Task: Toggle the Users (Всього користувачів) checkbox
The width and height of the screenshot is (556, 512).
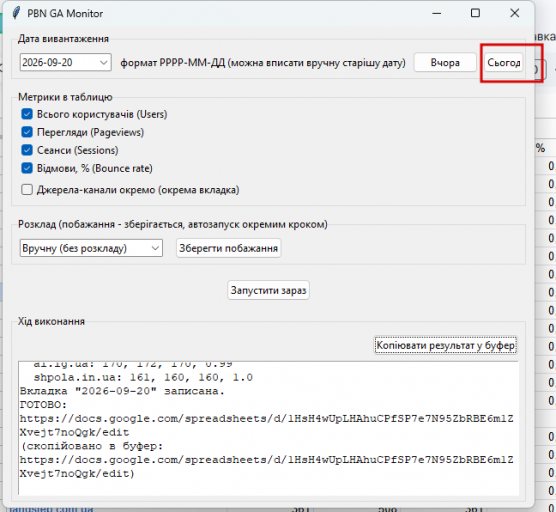Action: click(27, 114)
